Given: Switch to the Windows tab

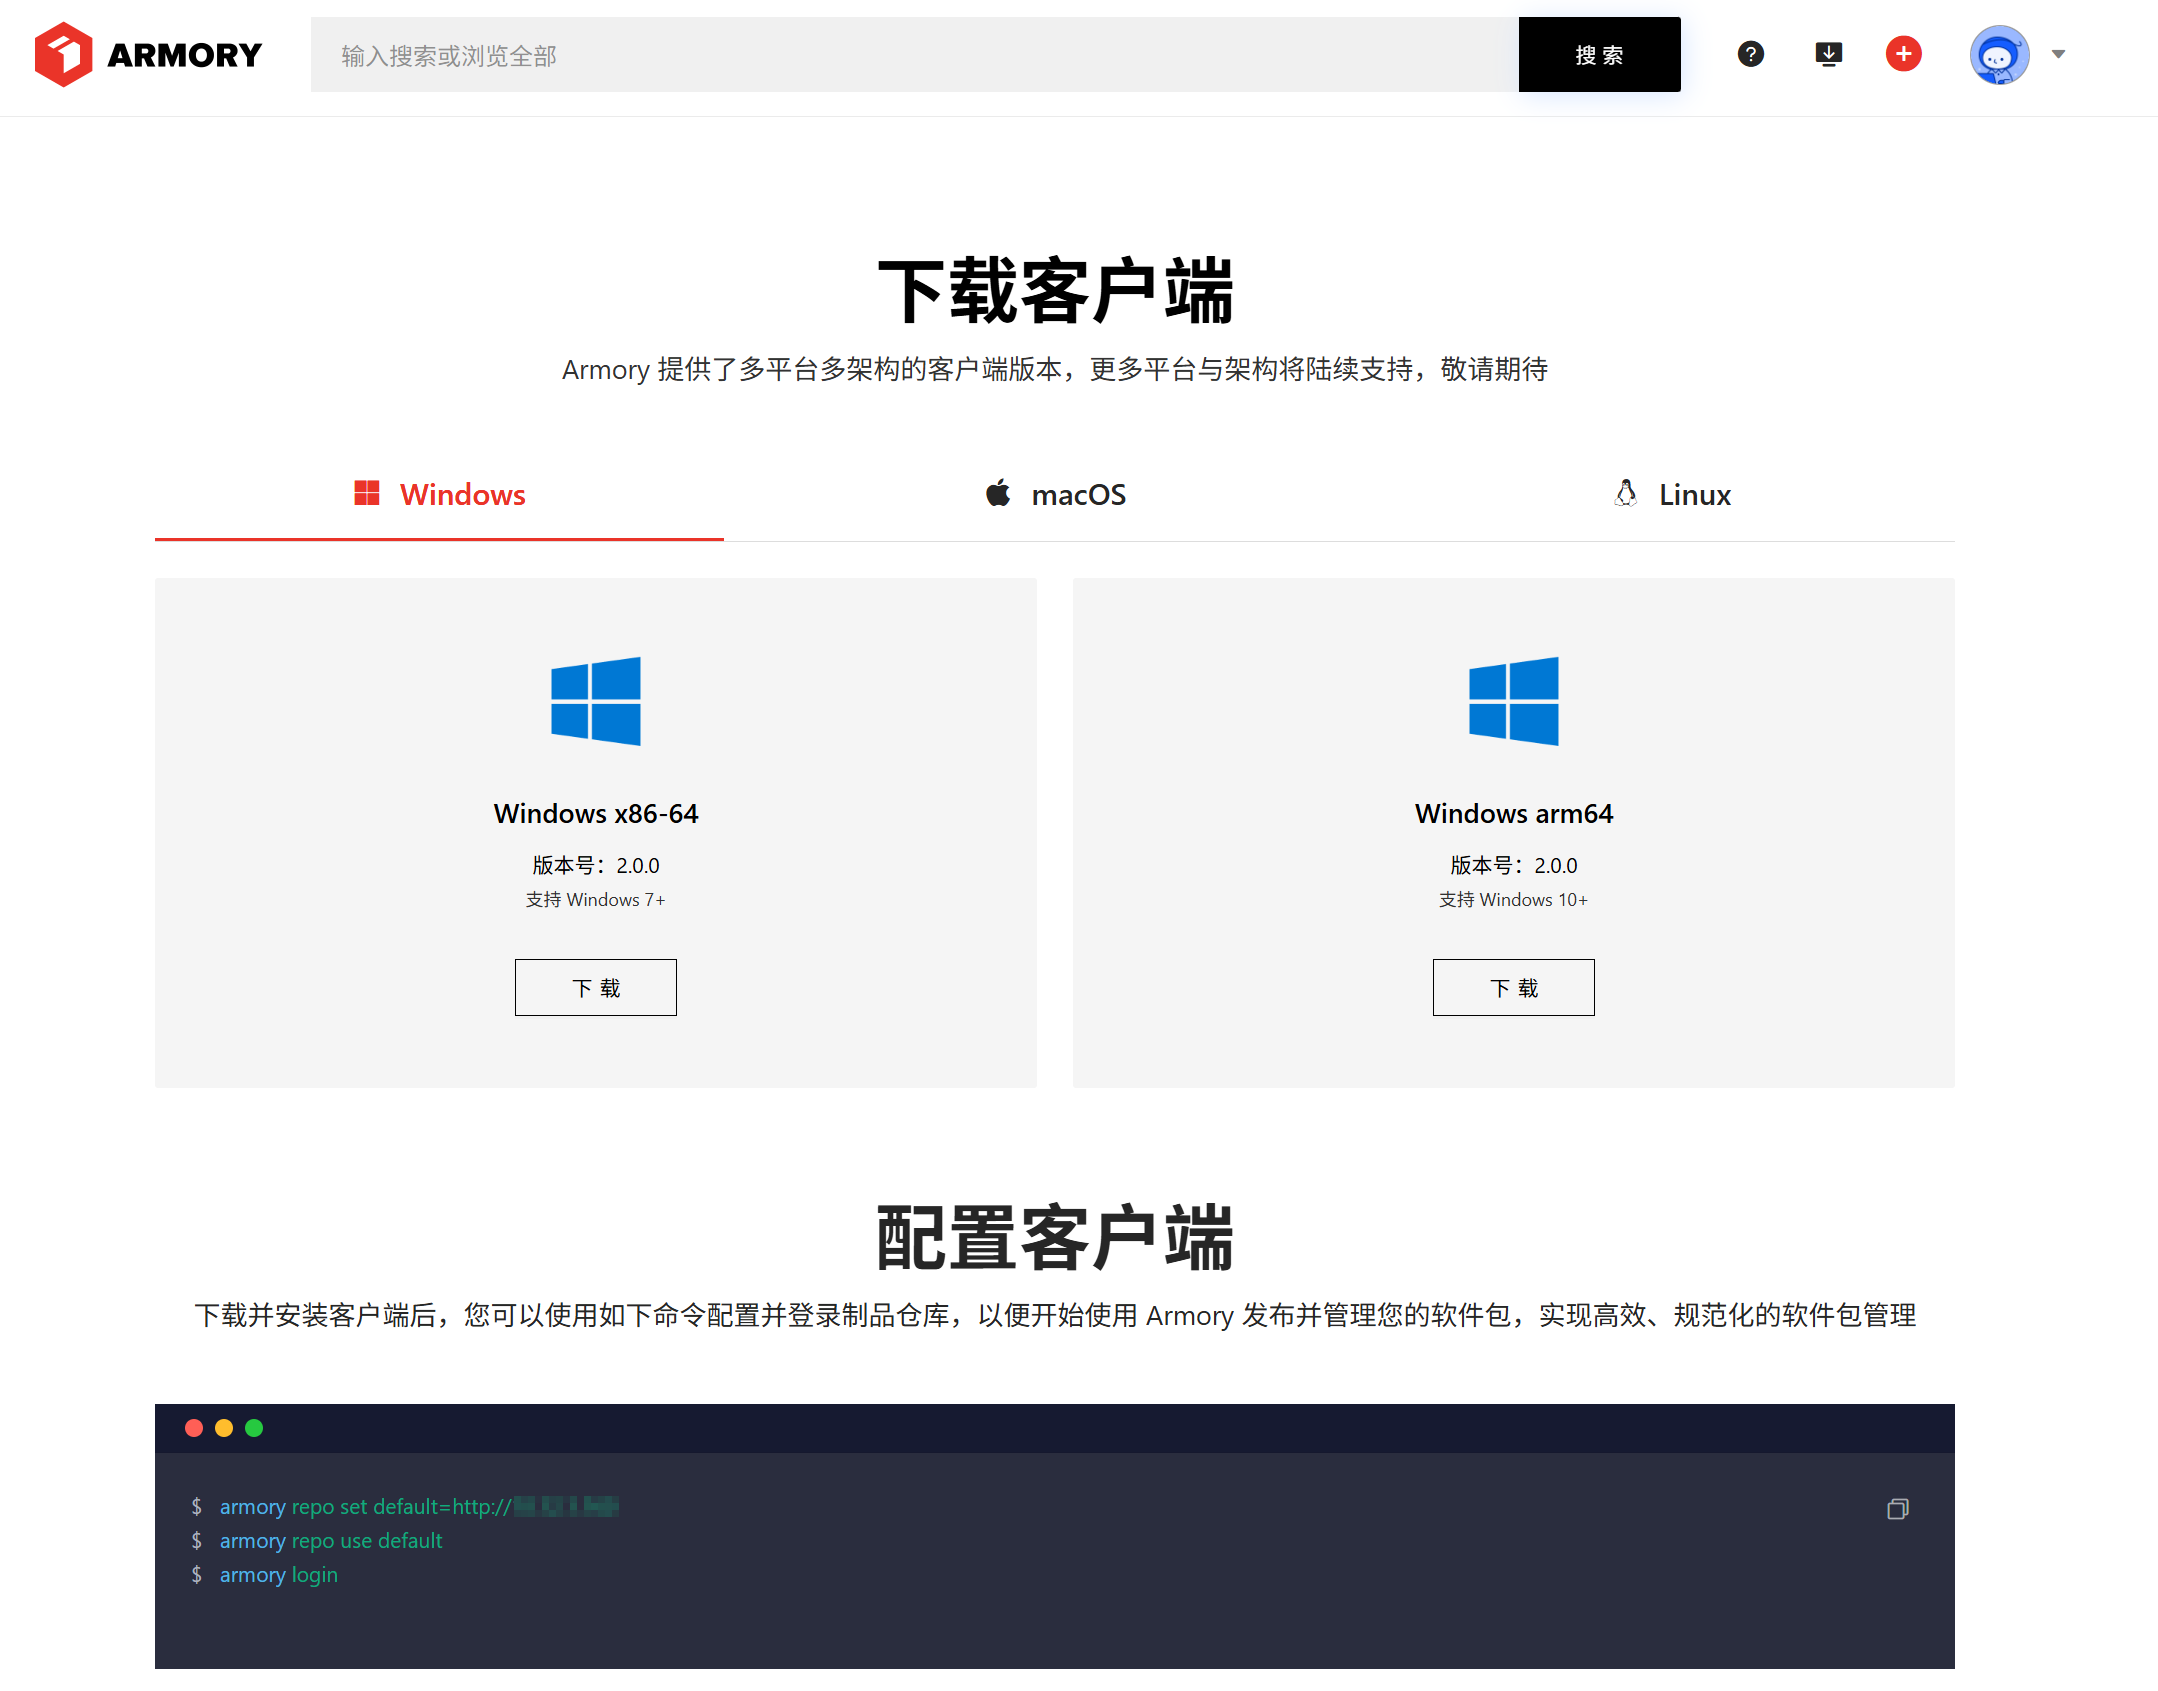Looking at the screenshot, I should pos(440,495).
